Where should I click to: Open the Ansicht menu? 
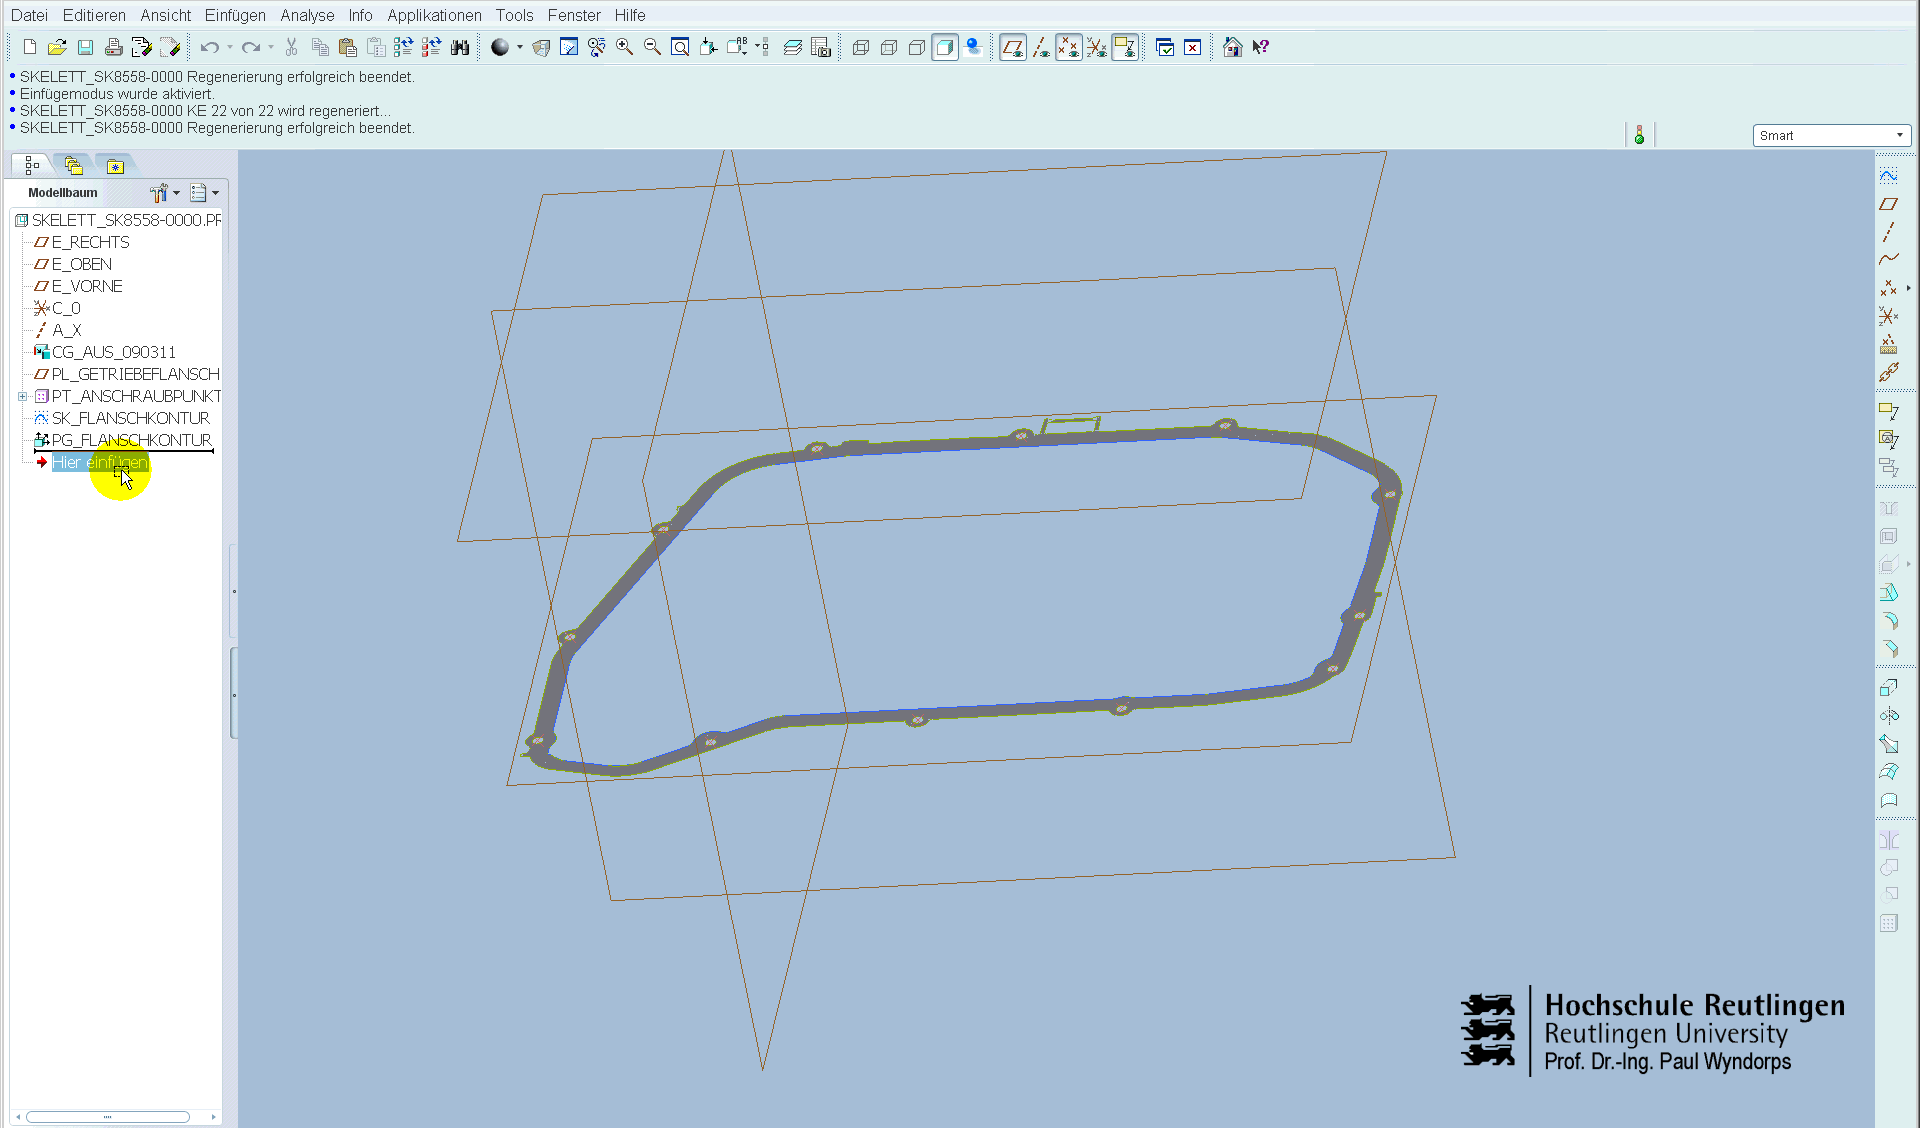pos(165,15)
